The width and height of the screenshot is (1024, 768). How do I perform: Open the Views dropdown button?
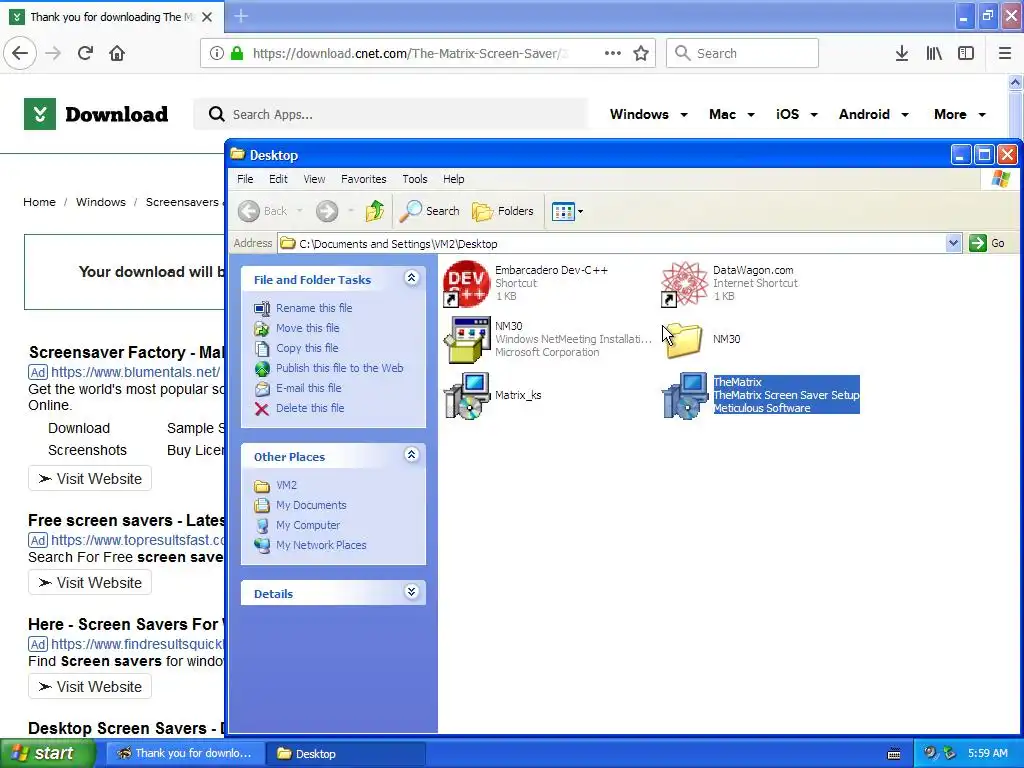pyautogui.click(x=567, y=211)
